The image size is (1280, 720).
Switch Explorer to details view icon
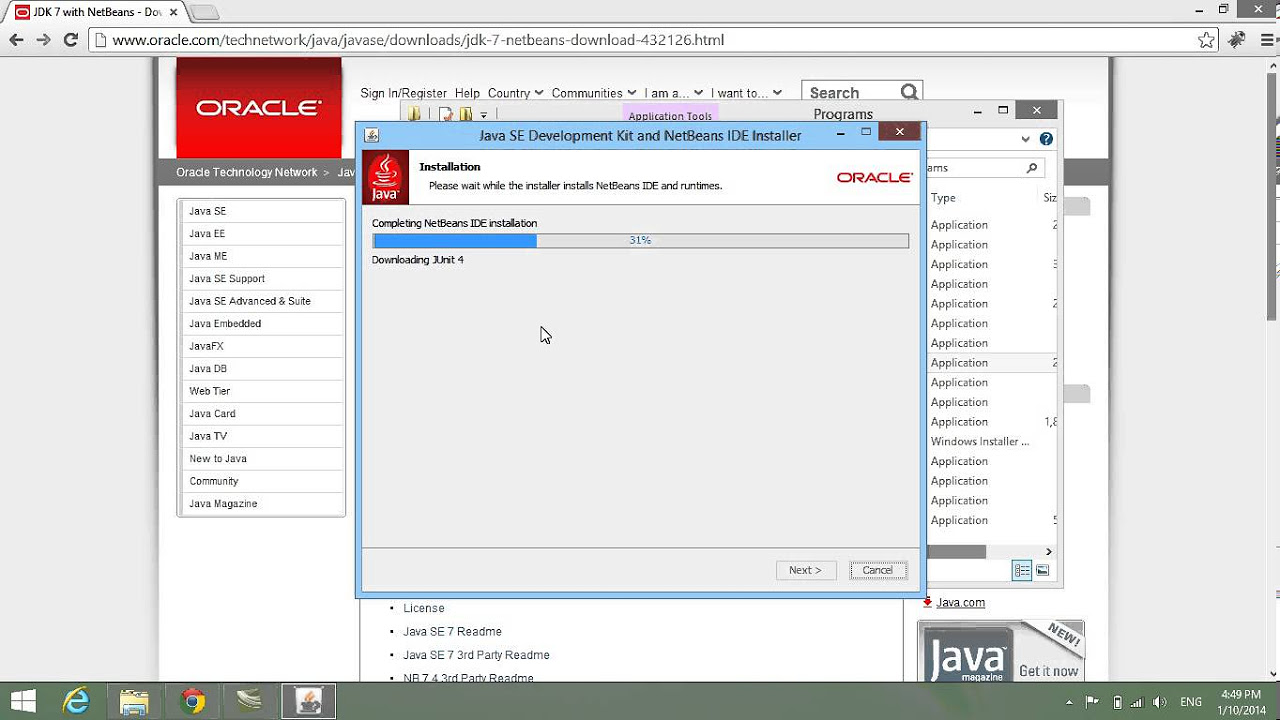click(x=1022, y=570)
